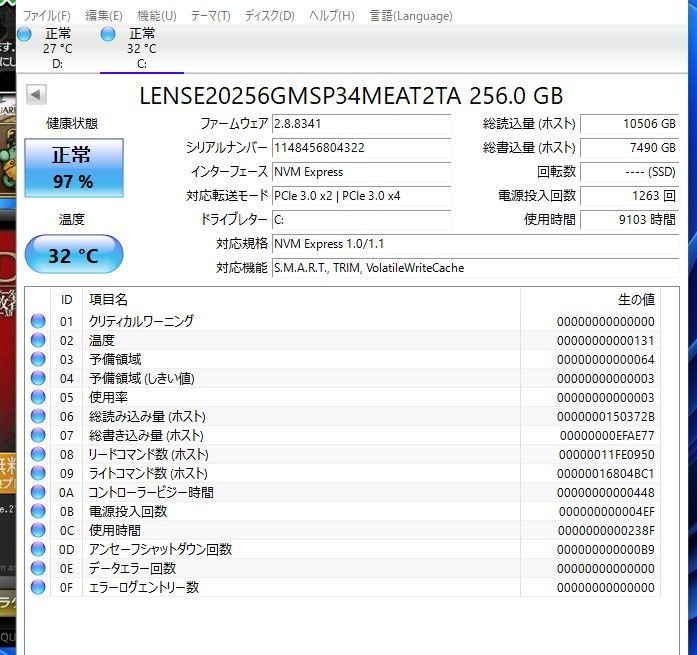This screenshot has width=697, height=655.
Task: Click status orb of 予備領域 (しきい値) row
Action: click(38, 378)
